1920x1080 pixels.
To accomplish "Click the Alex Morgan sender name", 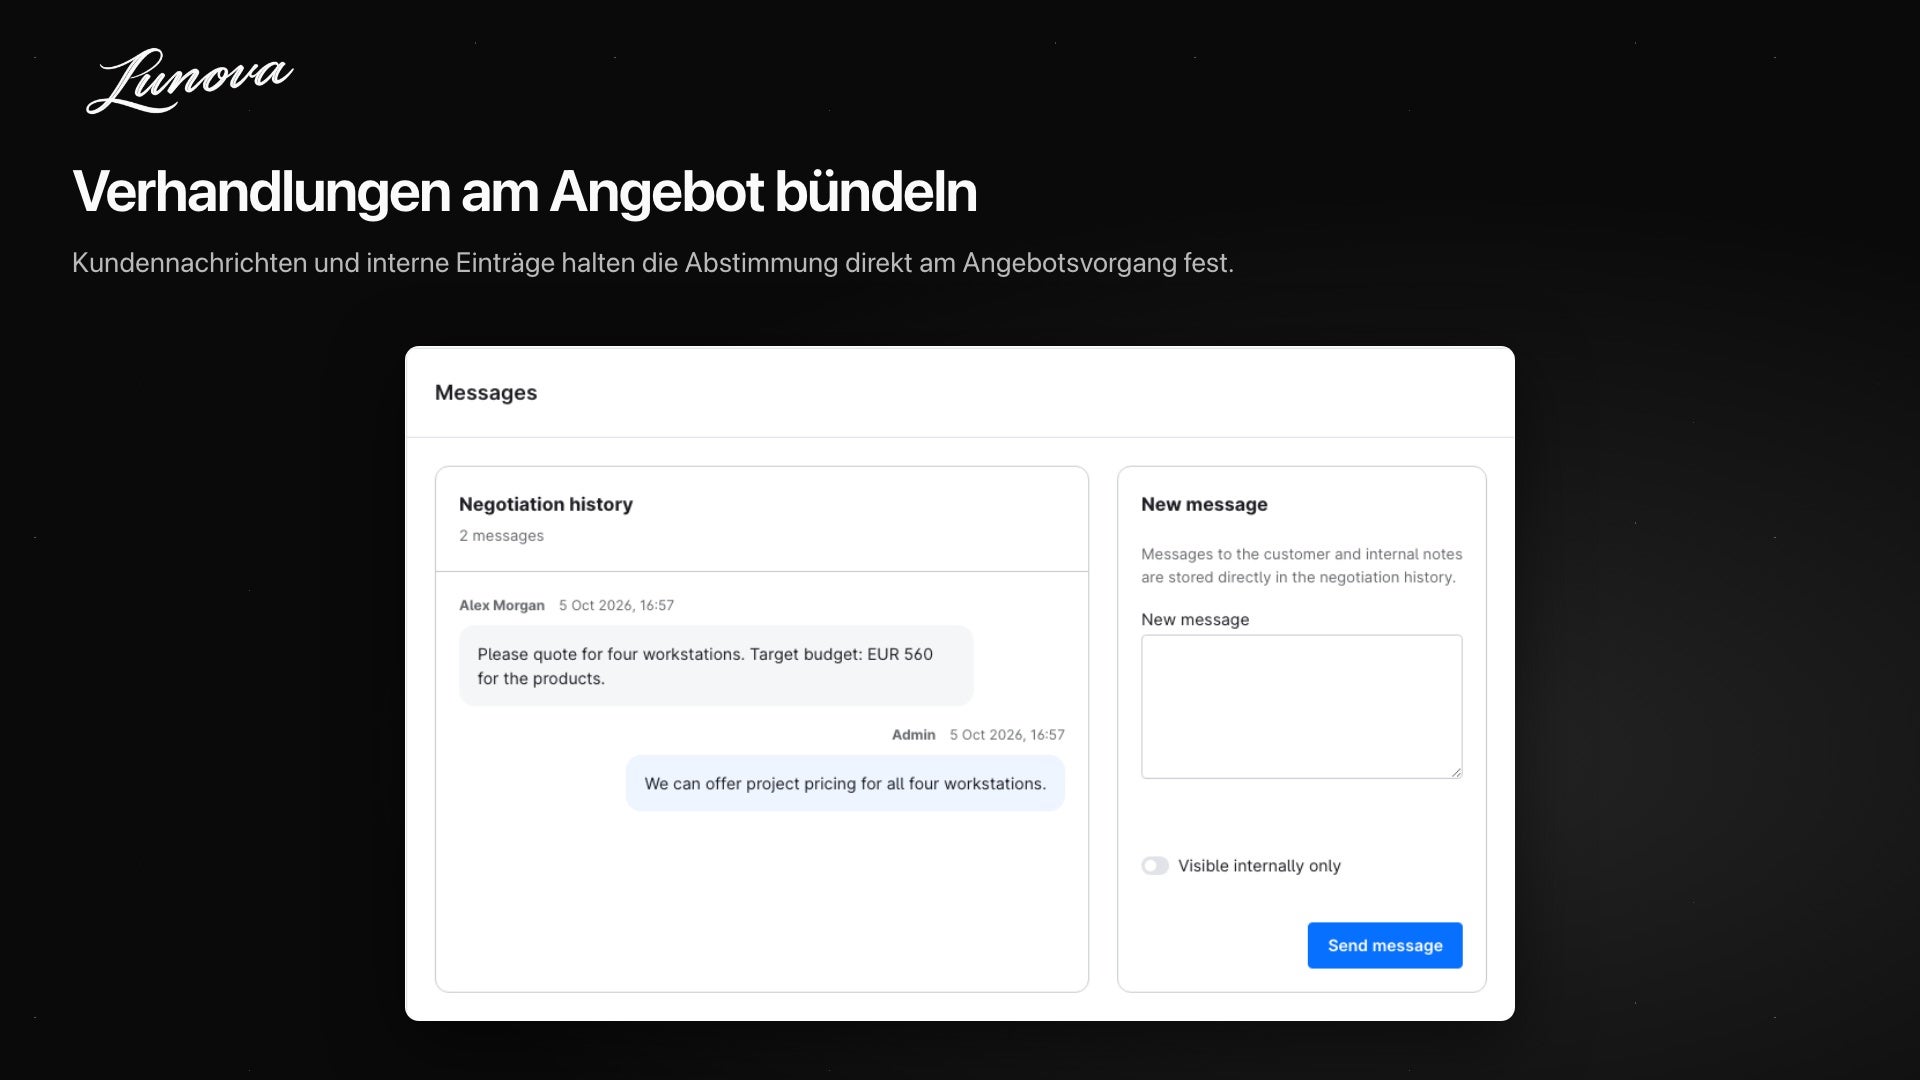I will tap(502, 605).
